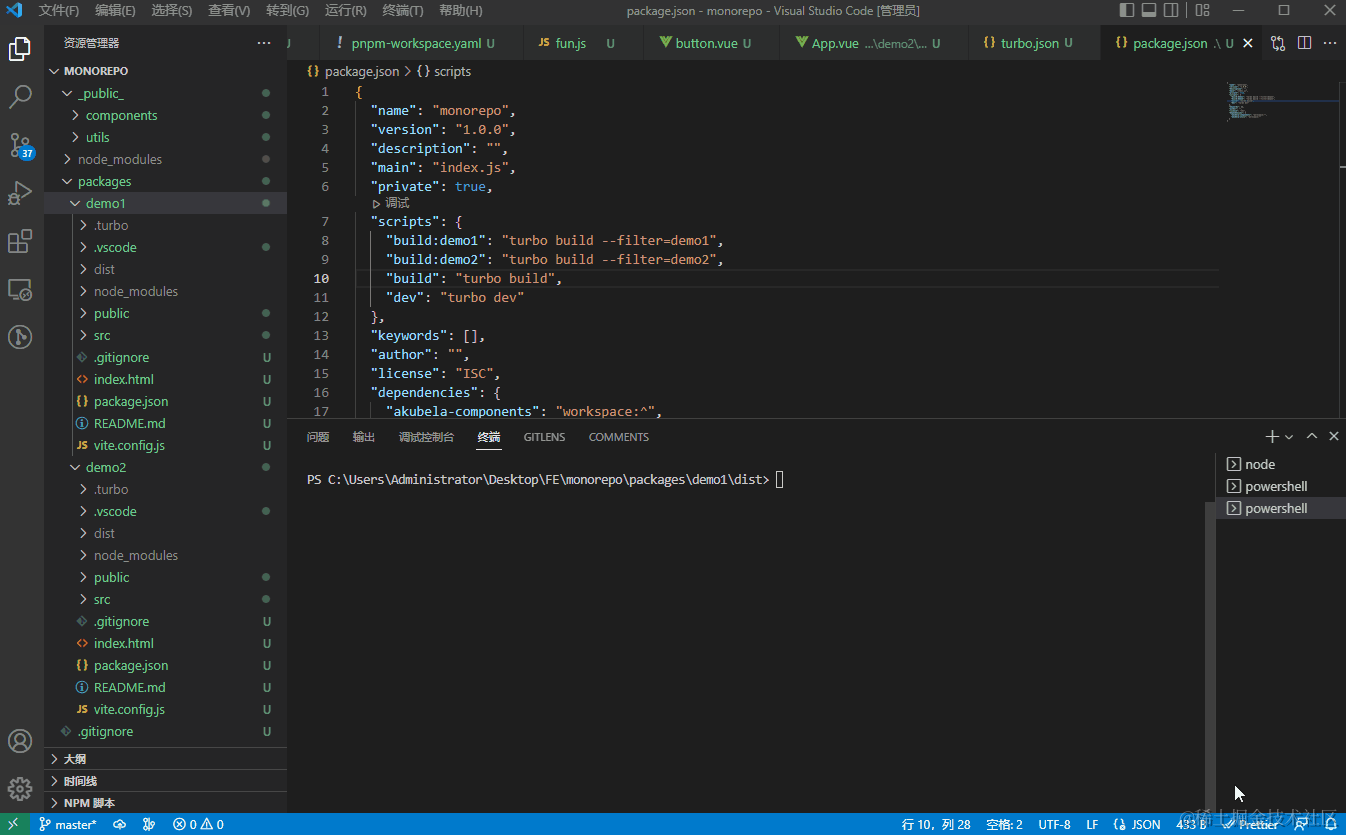
Task: Click the master branch in status bar
Action: click(68, 825)
